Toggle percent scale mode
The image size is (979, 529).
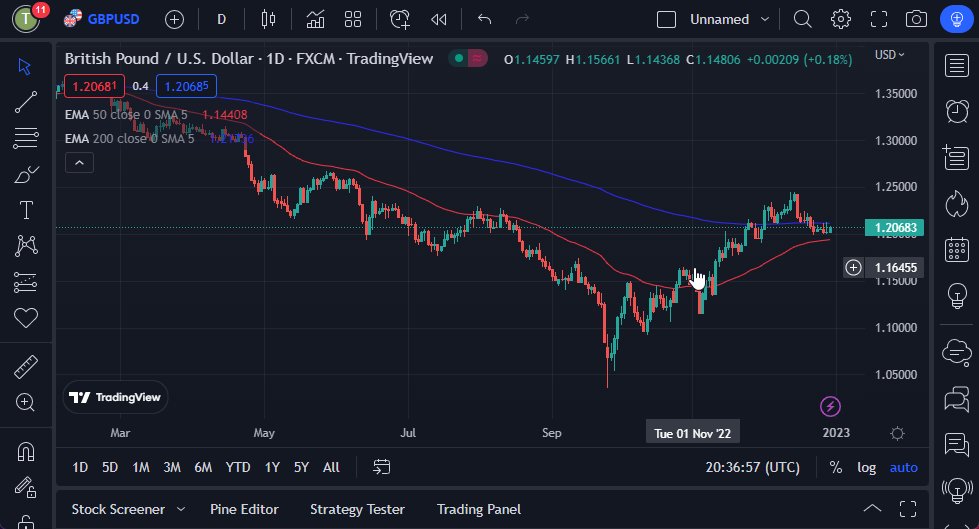coord(835,467)
